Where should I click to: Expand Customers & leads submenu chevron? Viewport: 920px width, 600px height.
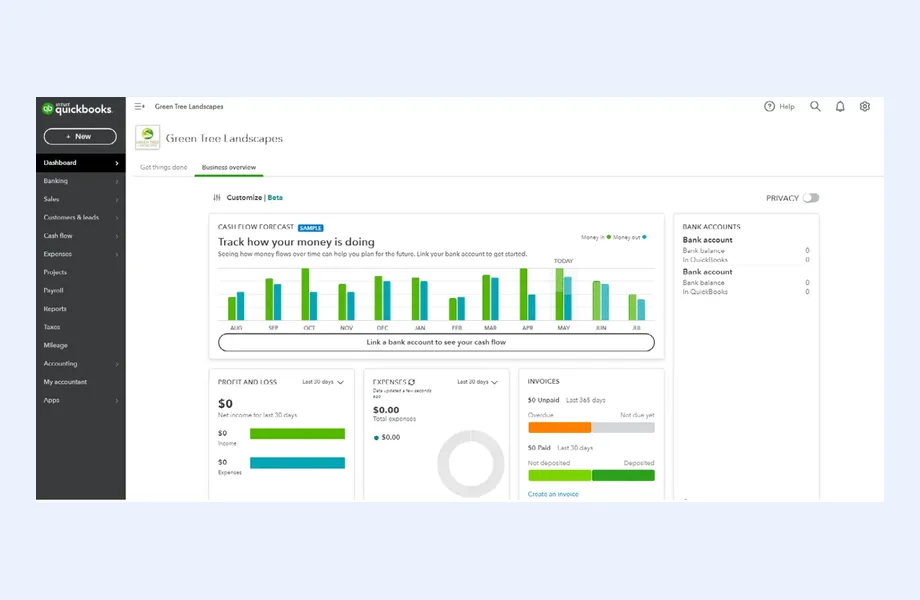pos(117,218)
